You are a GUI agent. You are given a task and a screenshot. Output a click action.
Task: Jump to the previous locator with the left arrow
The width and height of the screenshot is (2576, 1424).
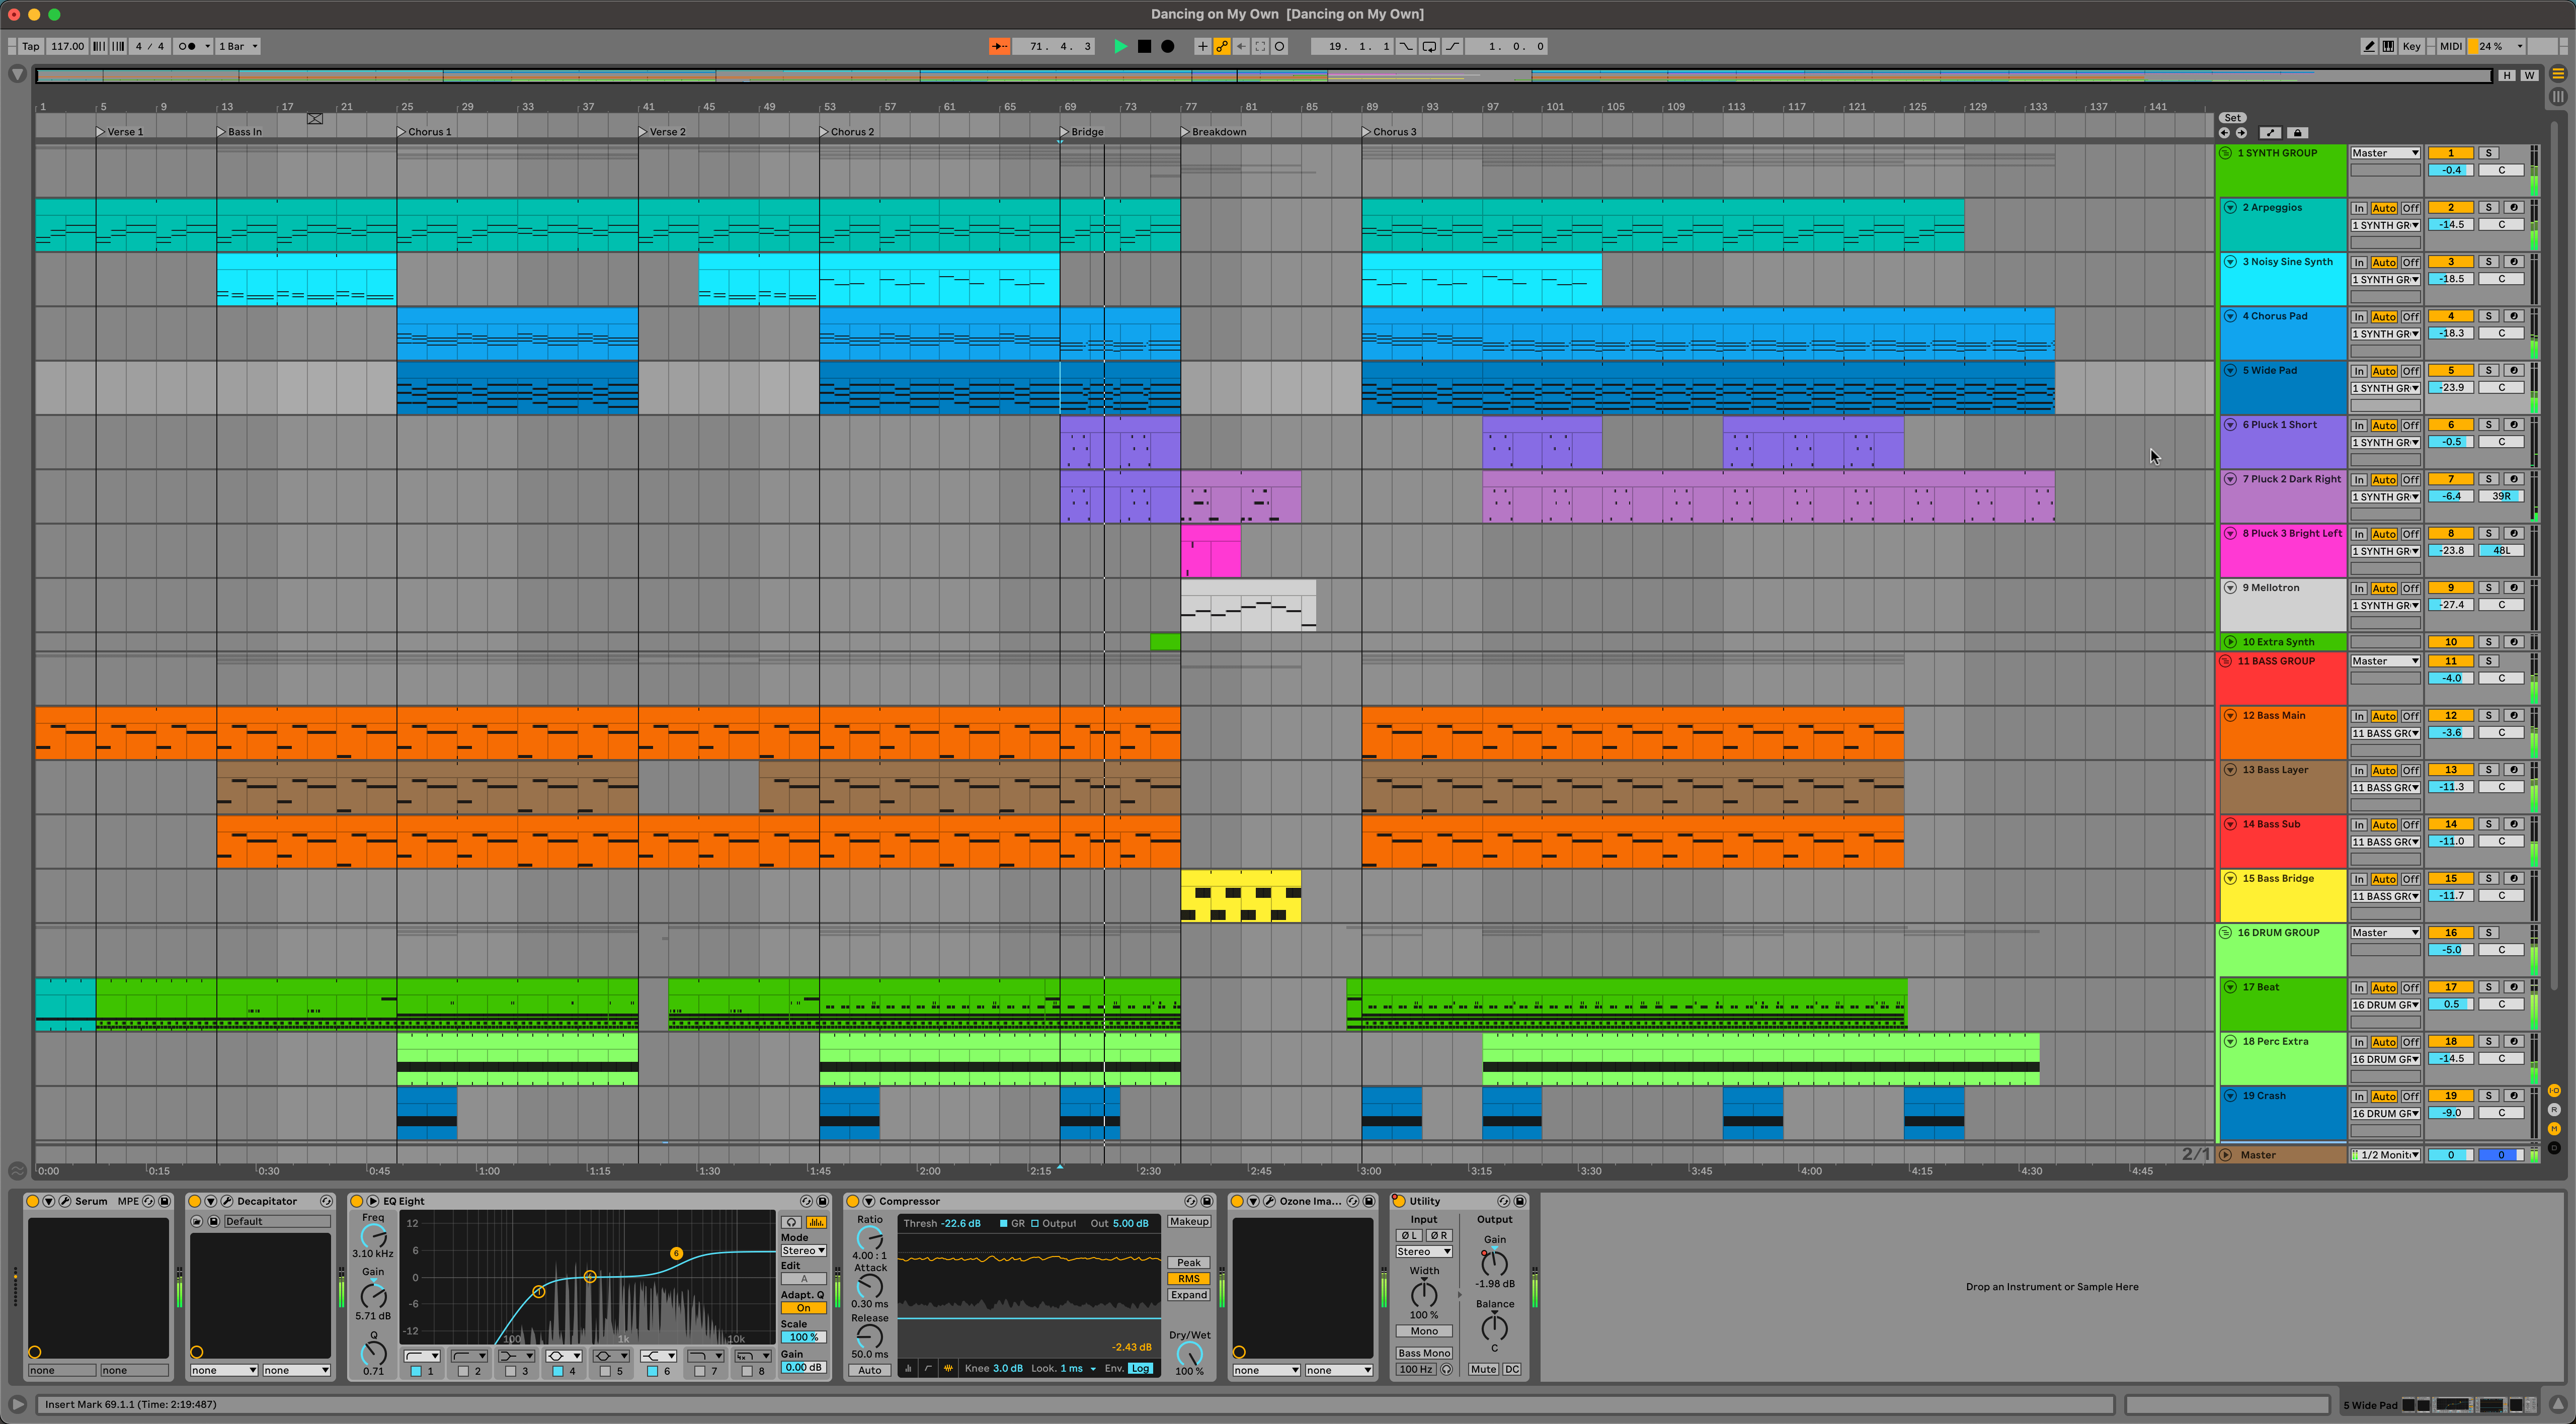click(x=2224, y=133)
